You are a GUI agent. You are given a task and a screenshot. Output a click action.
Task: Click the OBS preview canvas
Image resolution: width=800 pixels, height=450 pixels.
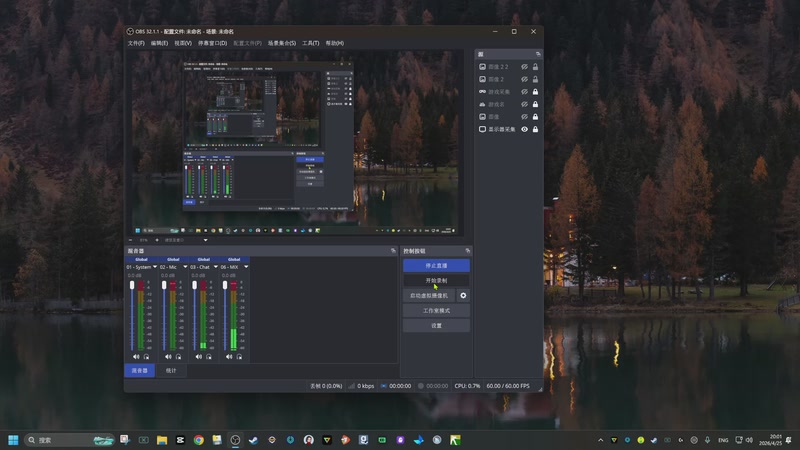coord(295,143)
